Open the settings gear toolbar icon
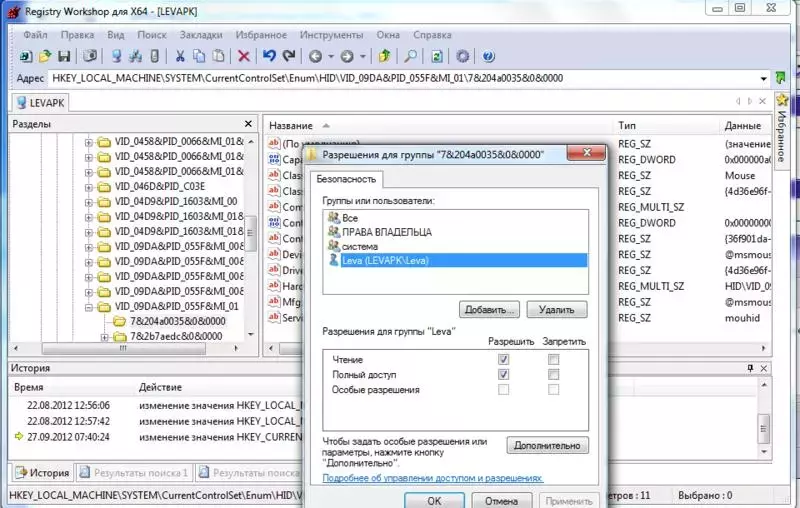800x508 pixels. point(462,56)
